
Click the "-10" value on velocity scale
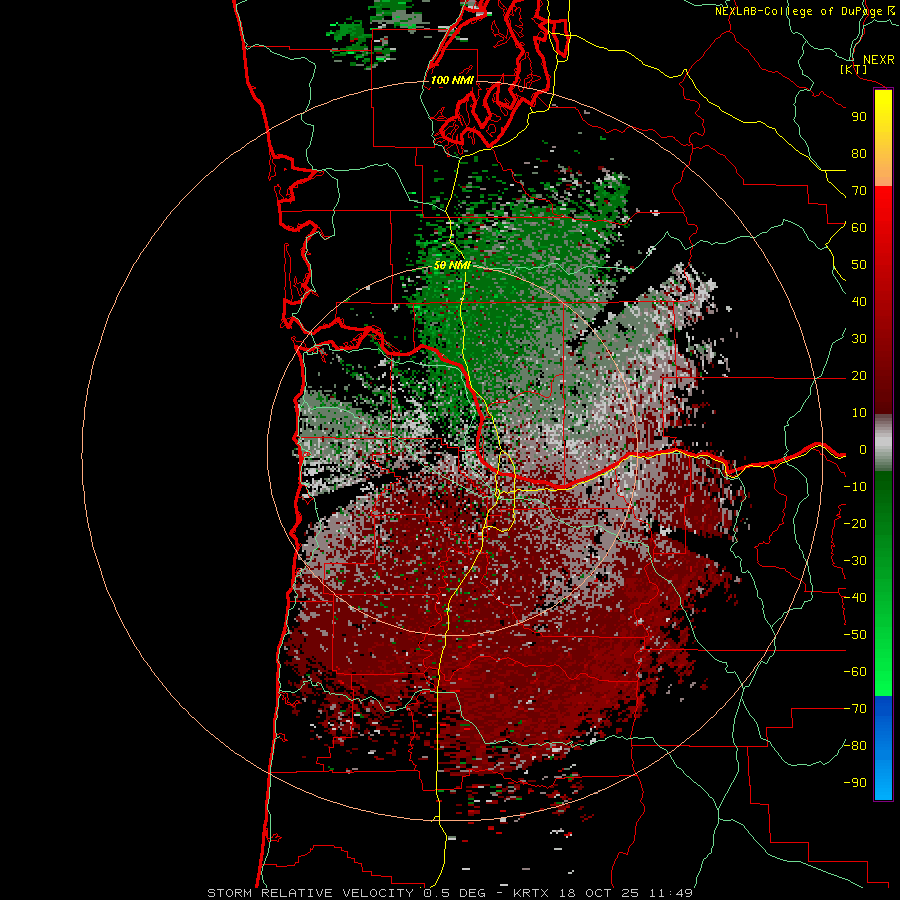click(855, 487)
